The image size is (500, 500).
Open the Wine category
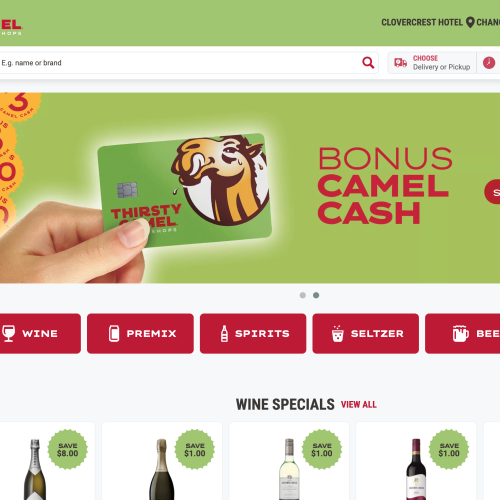pos(40,333)
